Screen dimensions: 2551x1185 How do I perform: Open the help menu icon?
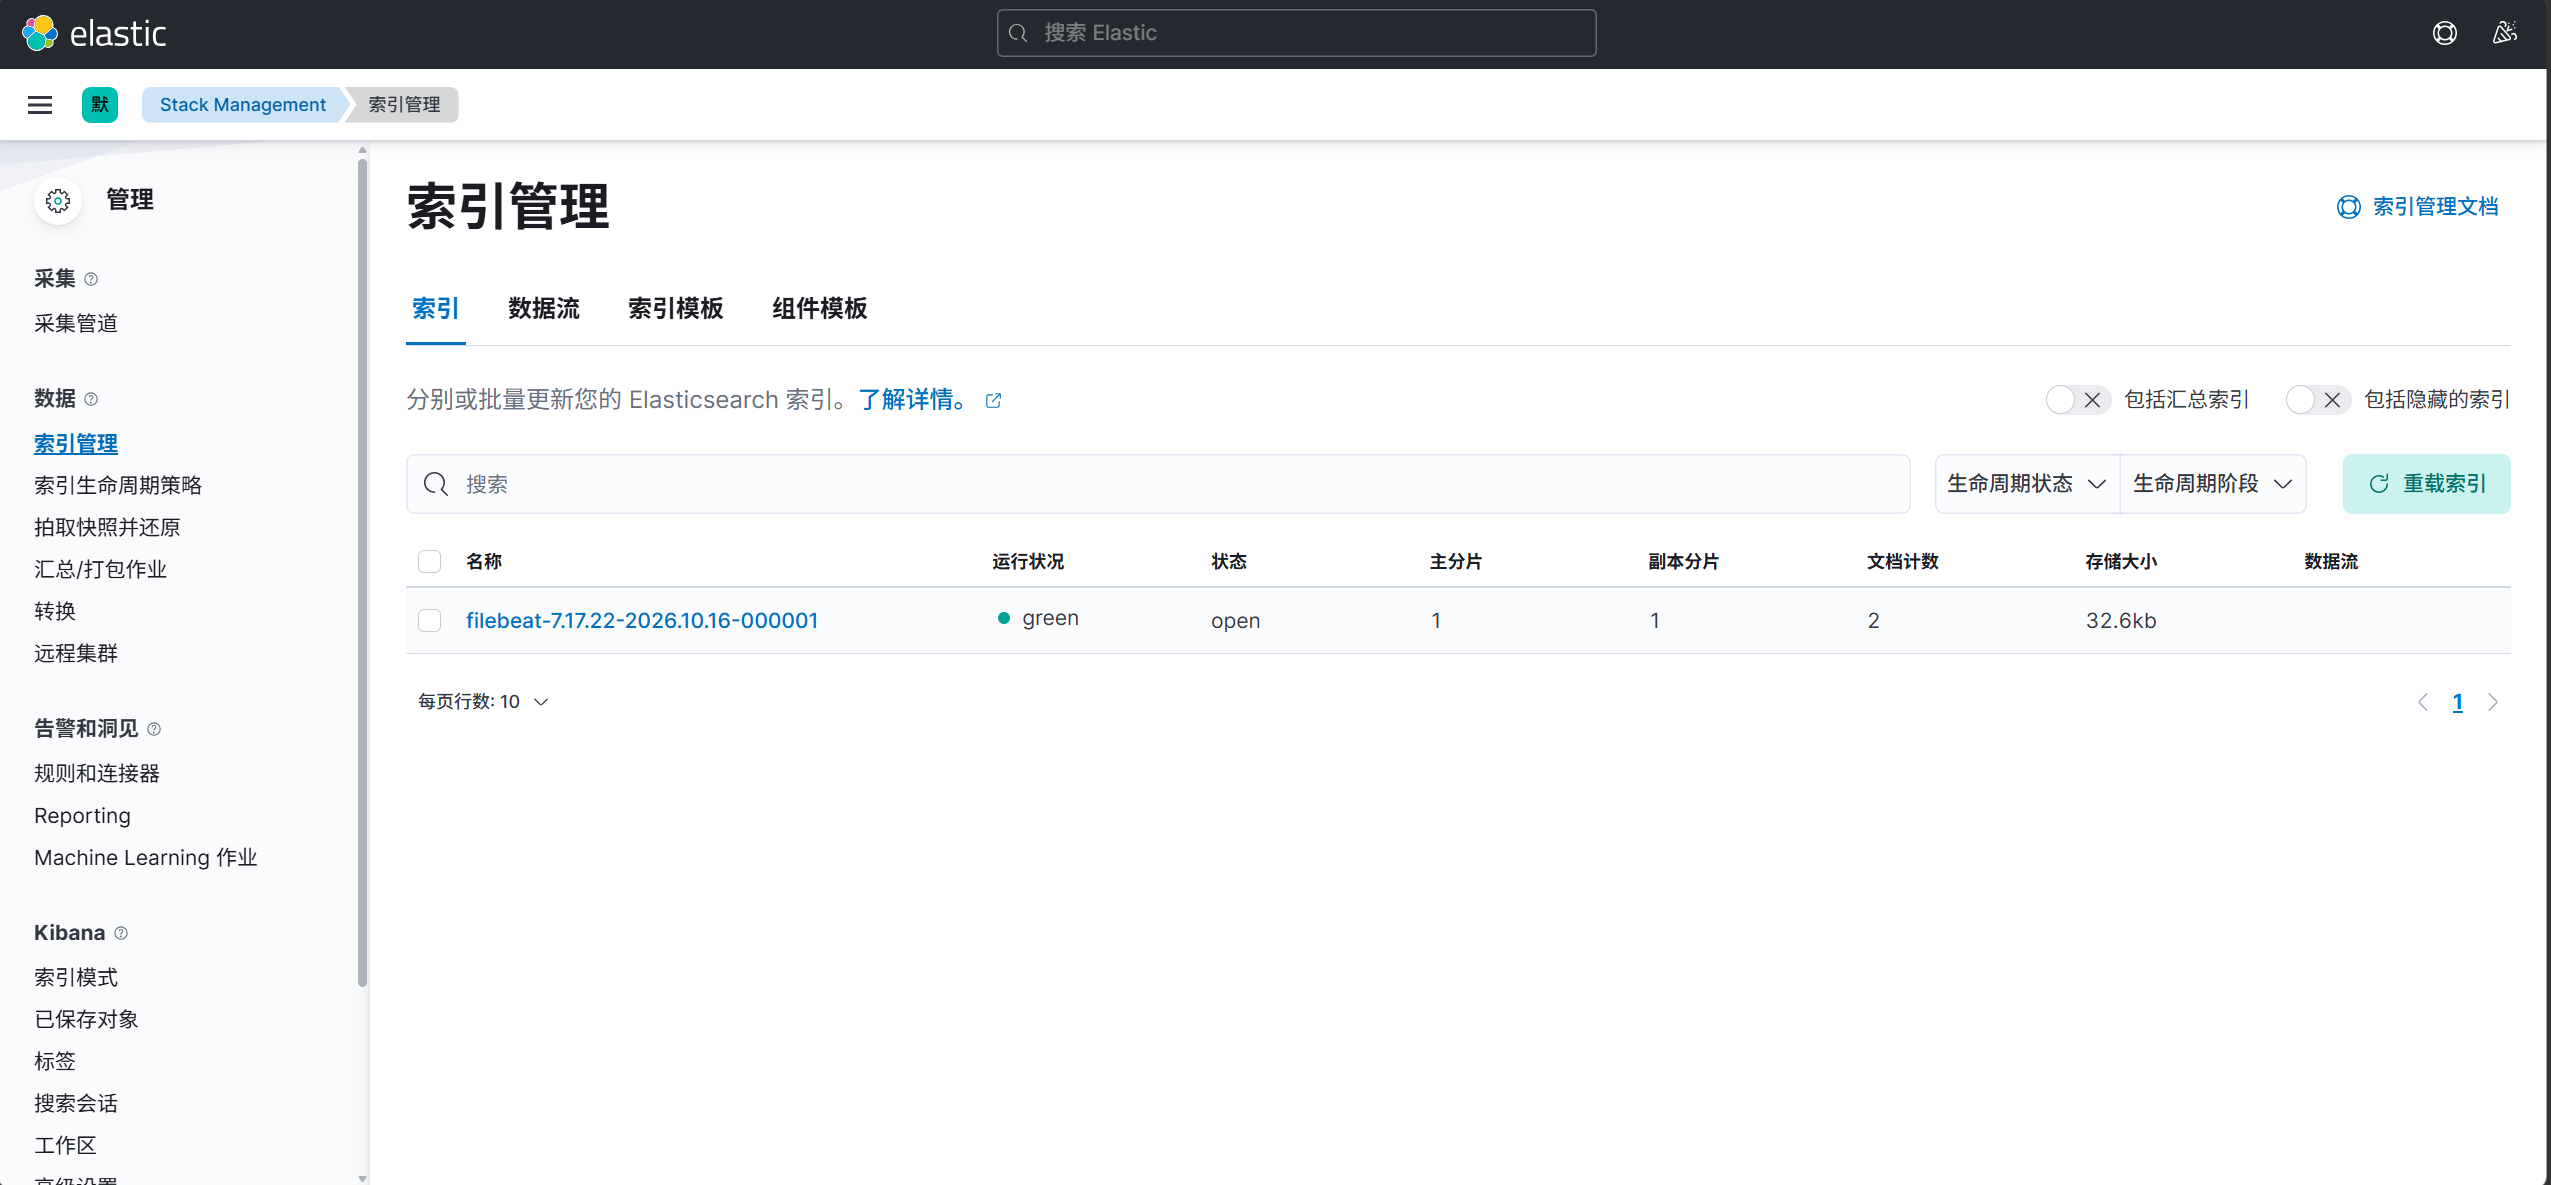(2444, 33)
